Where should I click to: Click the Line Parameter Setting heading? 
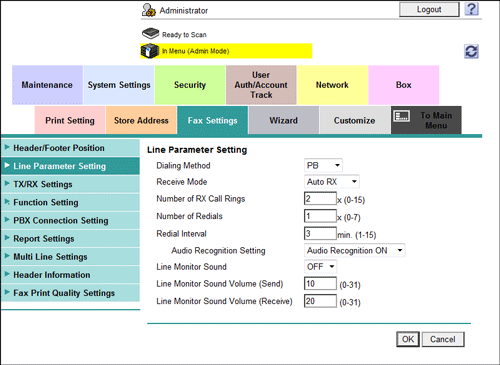tap(197, 150)
